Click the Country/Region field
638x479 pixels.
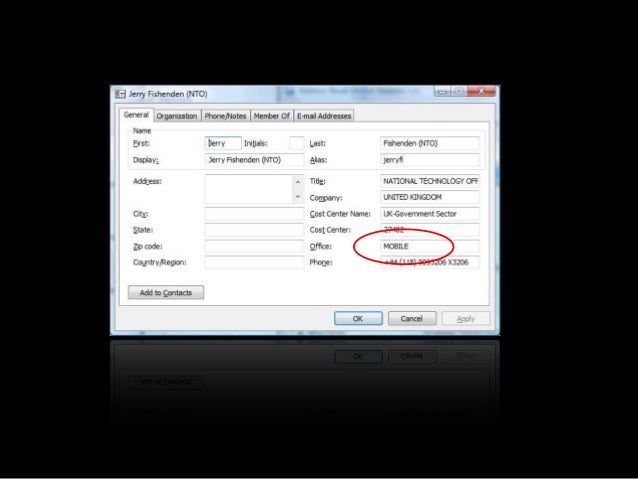254,262
